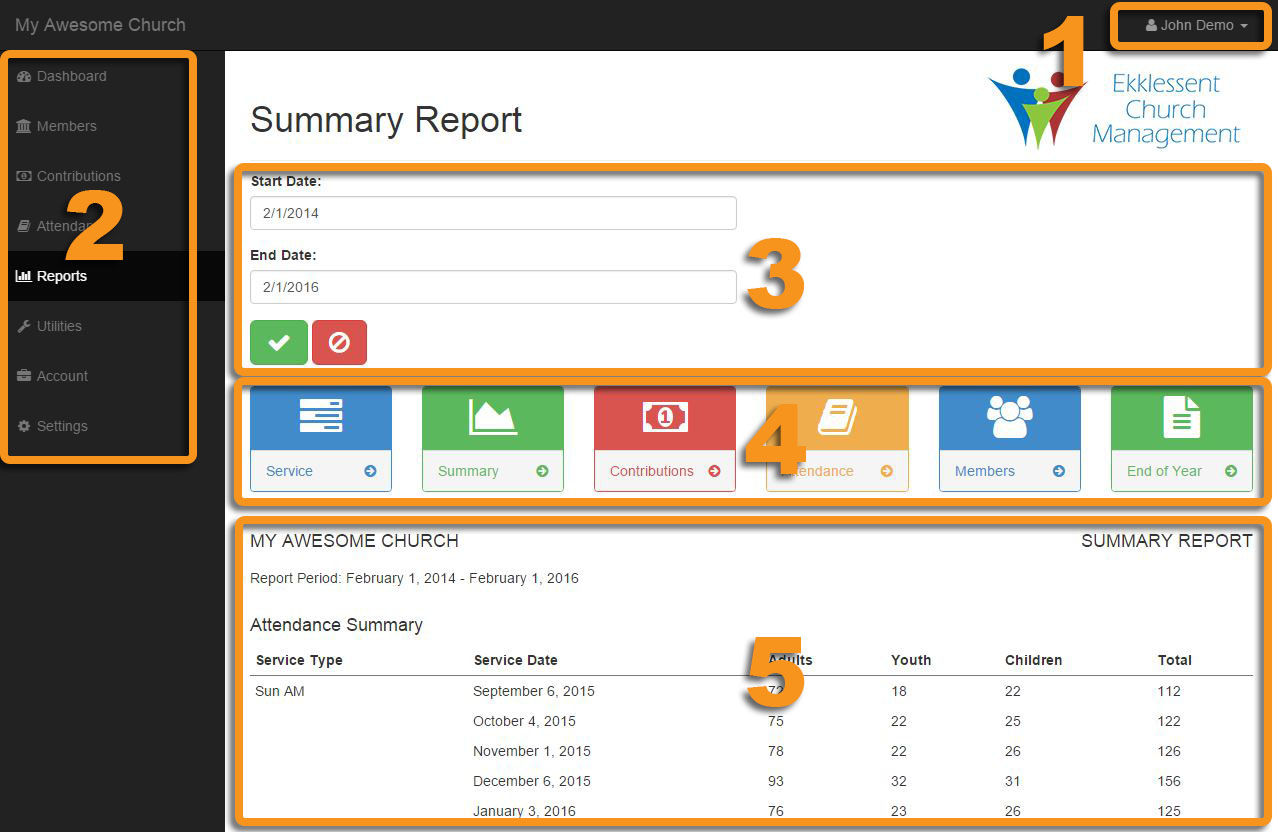Viewport: 1278px width, 832px height.
Task: Click My Awesome Church brand title
Action: click(100, 25)
